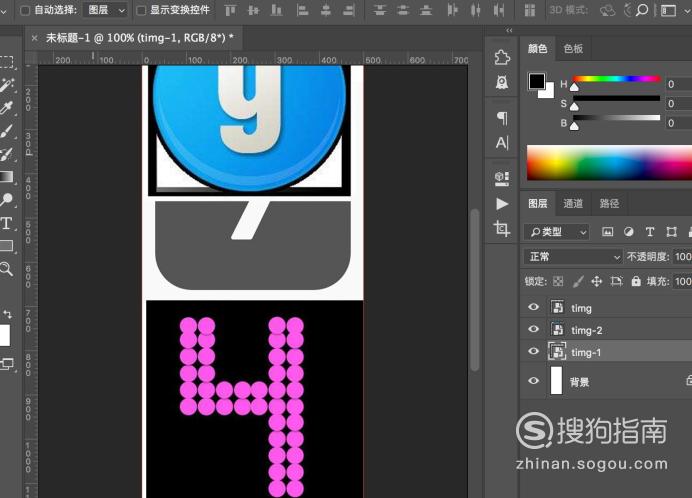Distribute bottom edges in options bar
This screenshot has width=692, height=498.
pos(426,10)
